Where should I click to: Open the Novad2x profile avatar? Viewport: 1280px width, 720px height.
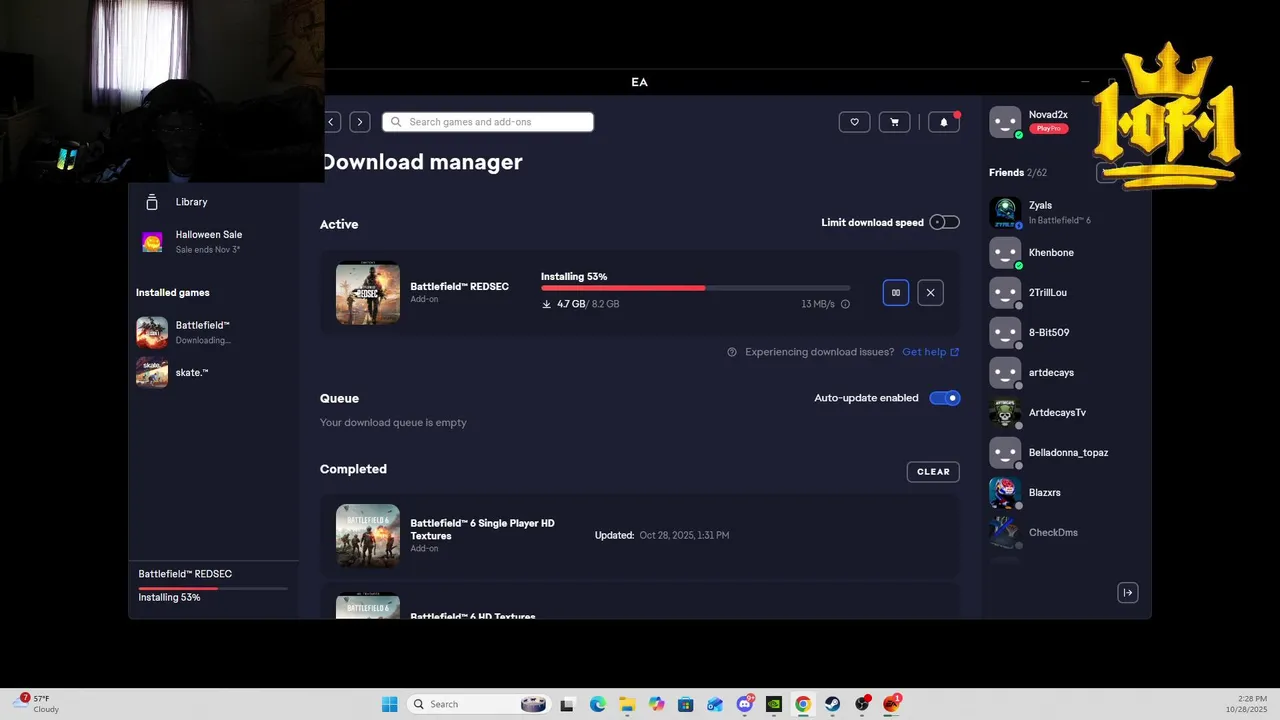(1005, 122)
